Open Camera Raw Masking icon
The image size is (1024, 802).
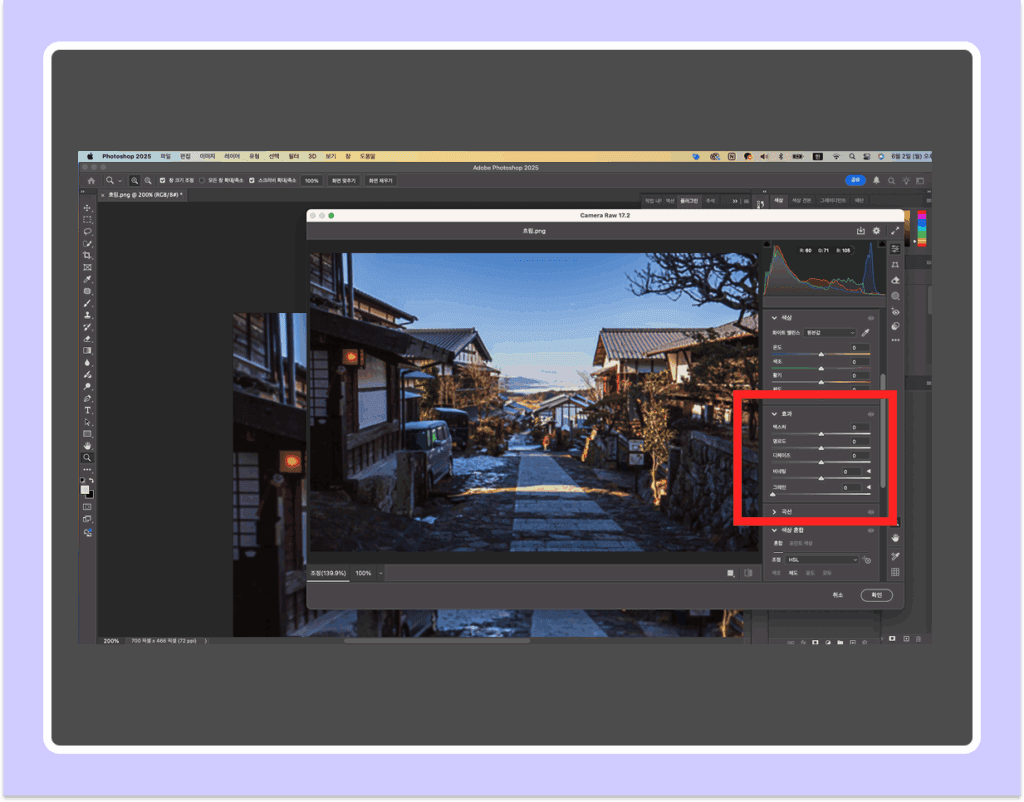[895, 296]
